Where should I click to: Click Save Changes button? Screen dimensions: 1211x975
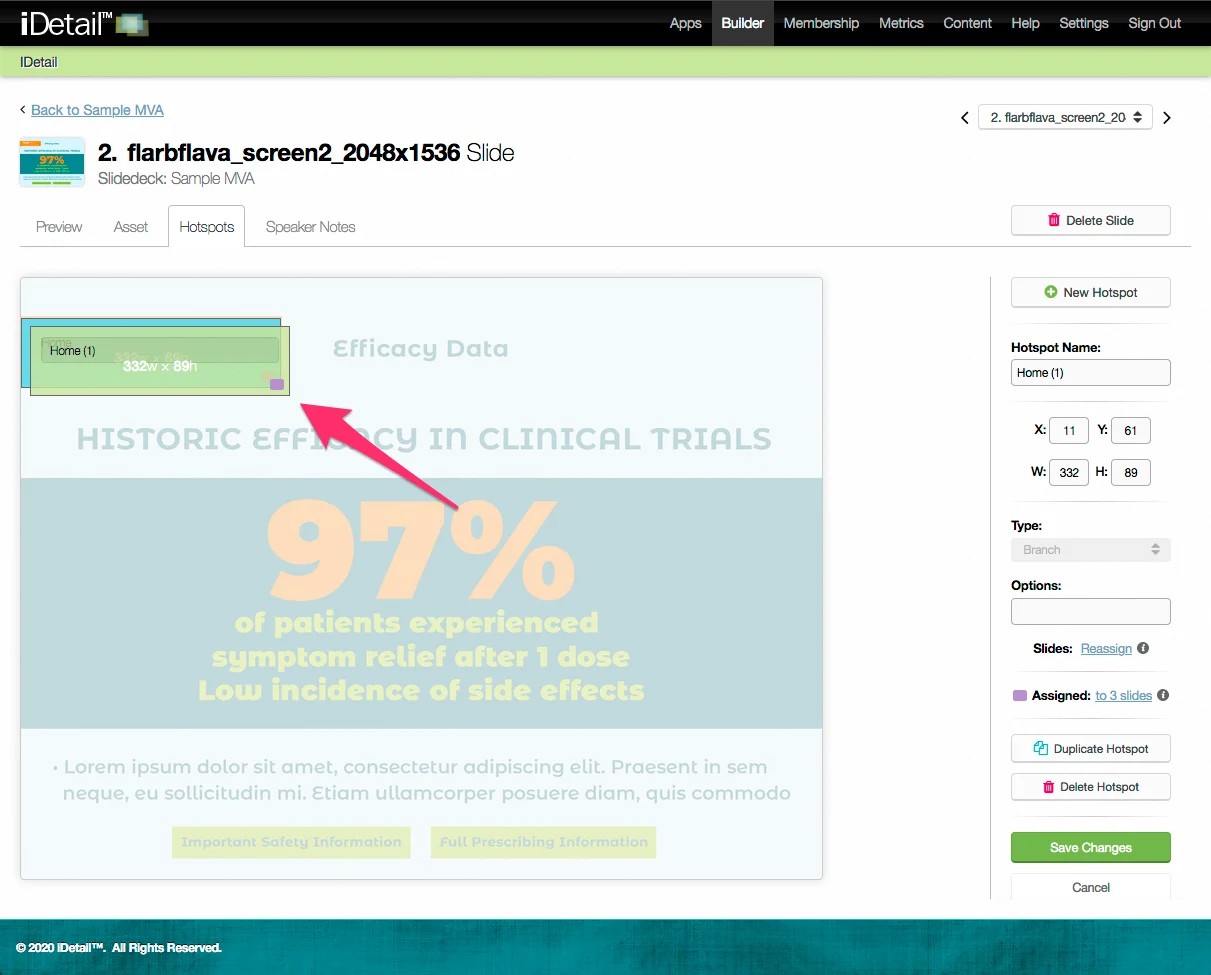coord(1091,847)
